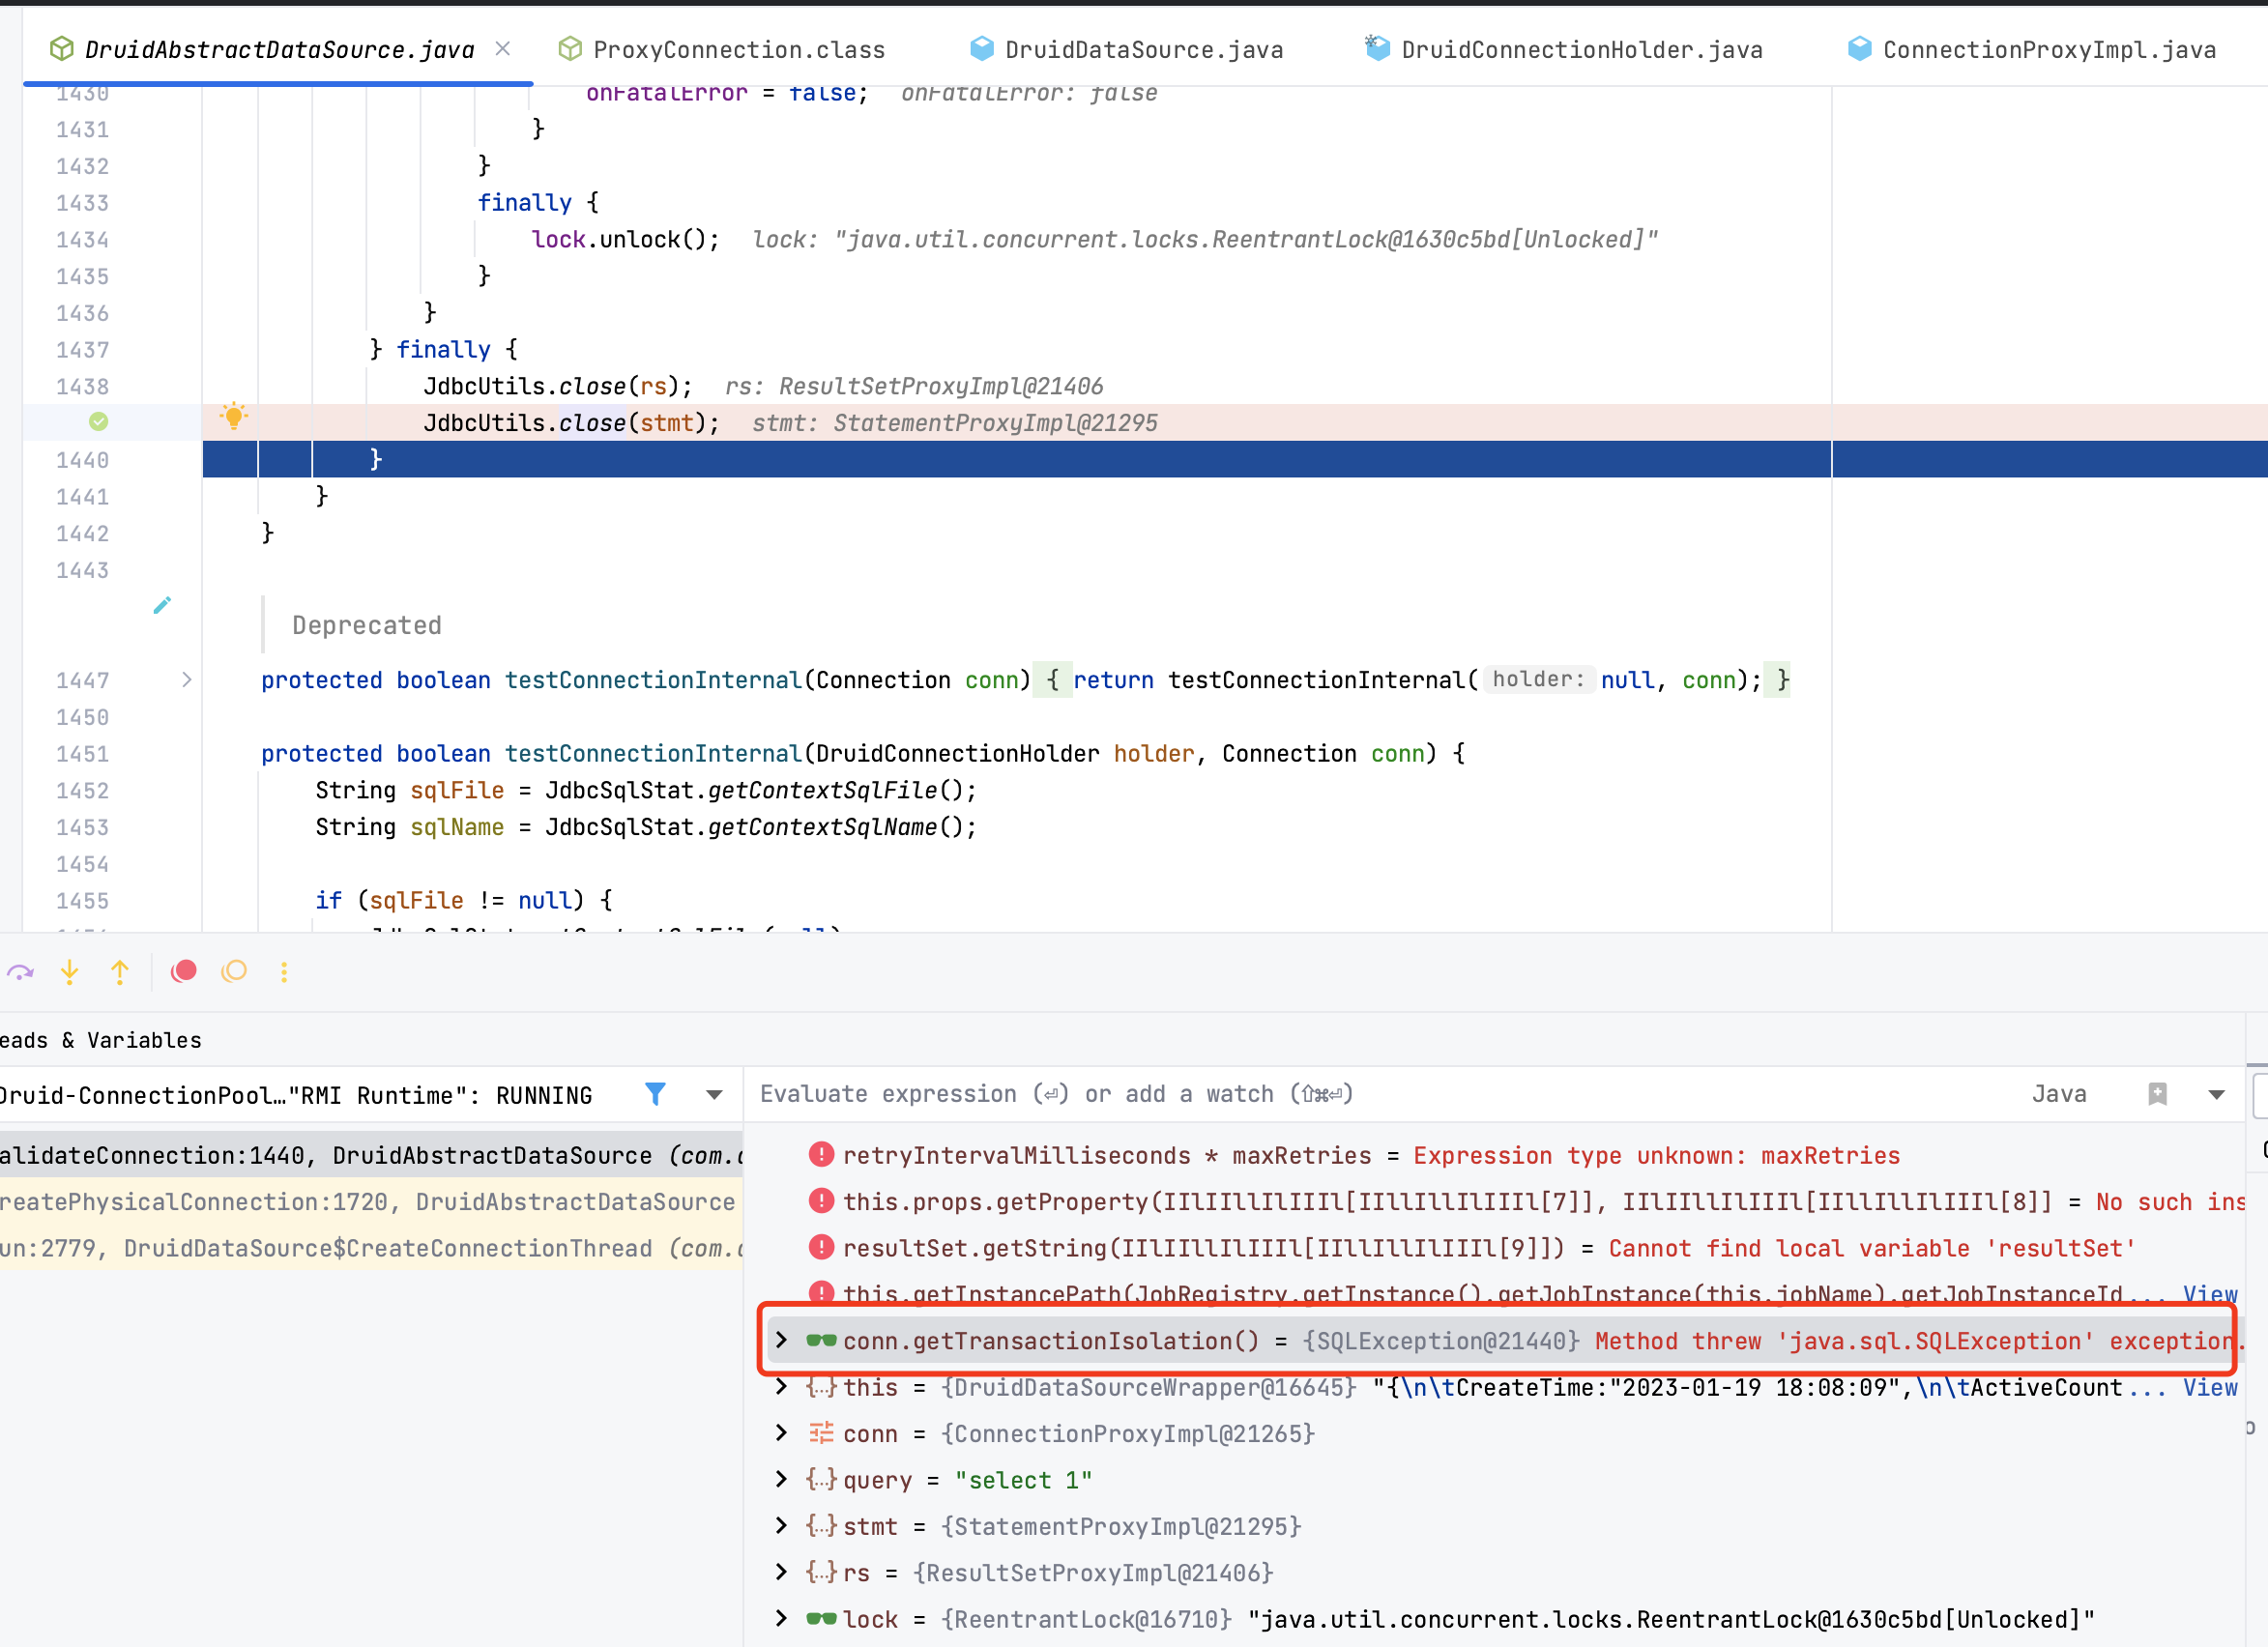
Task: Select Step Out in the debug toolbar
Action: click(120, 971)
